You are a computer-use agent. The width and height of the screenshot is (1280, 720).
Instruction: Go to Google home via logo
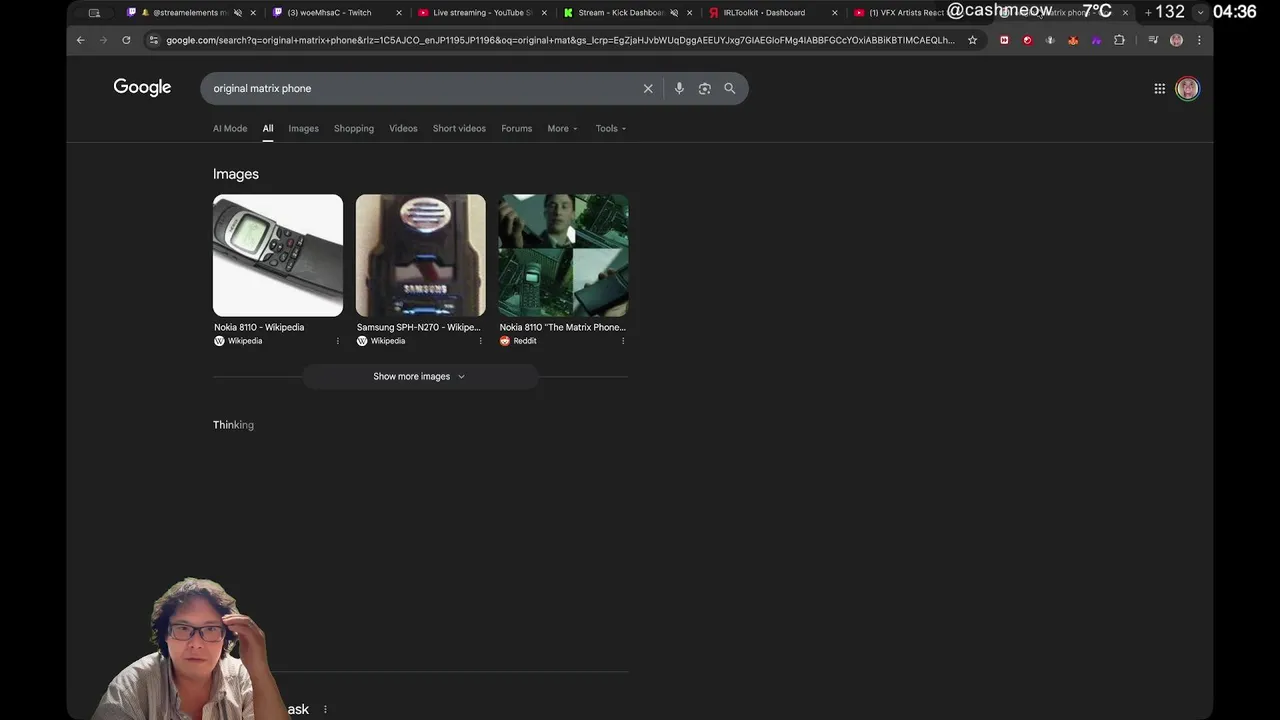pos(142,87)
